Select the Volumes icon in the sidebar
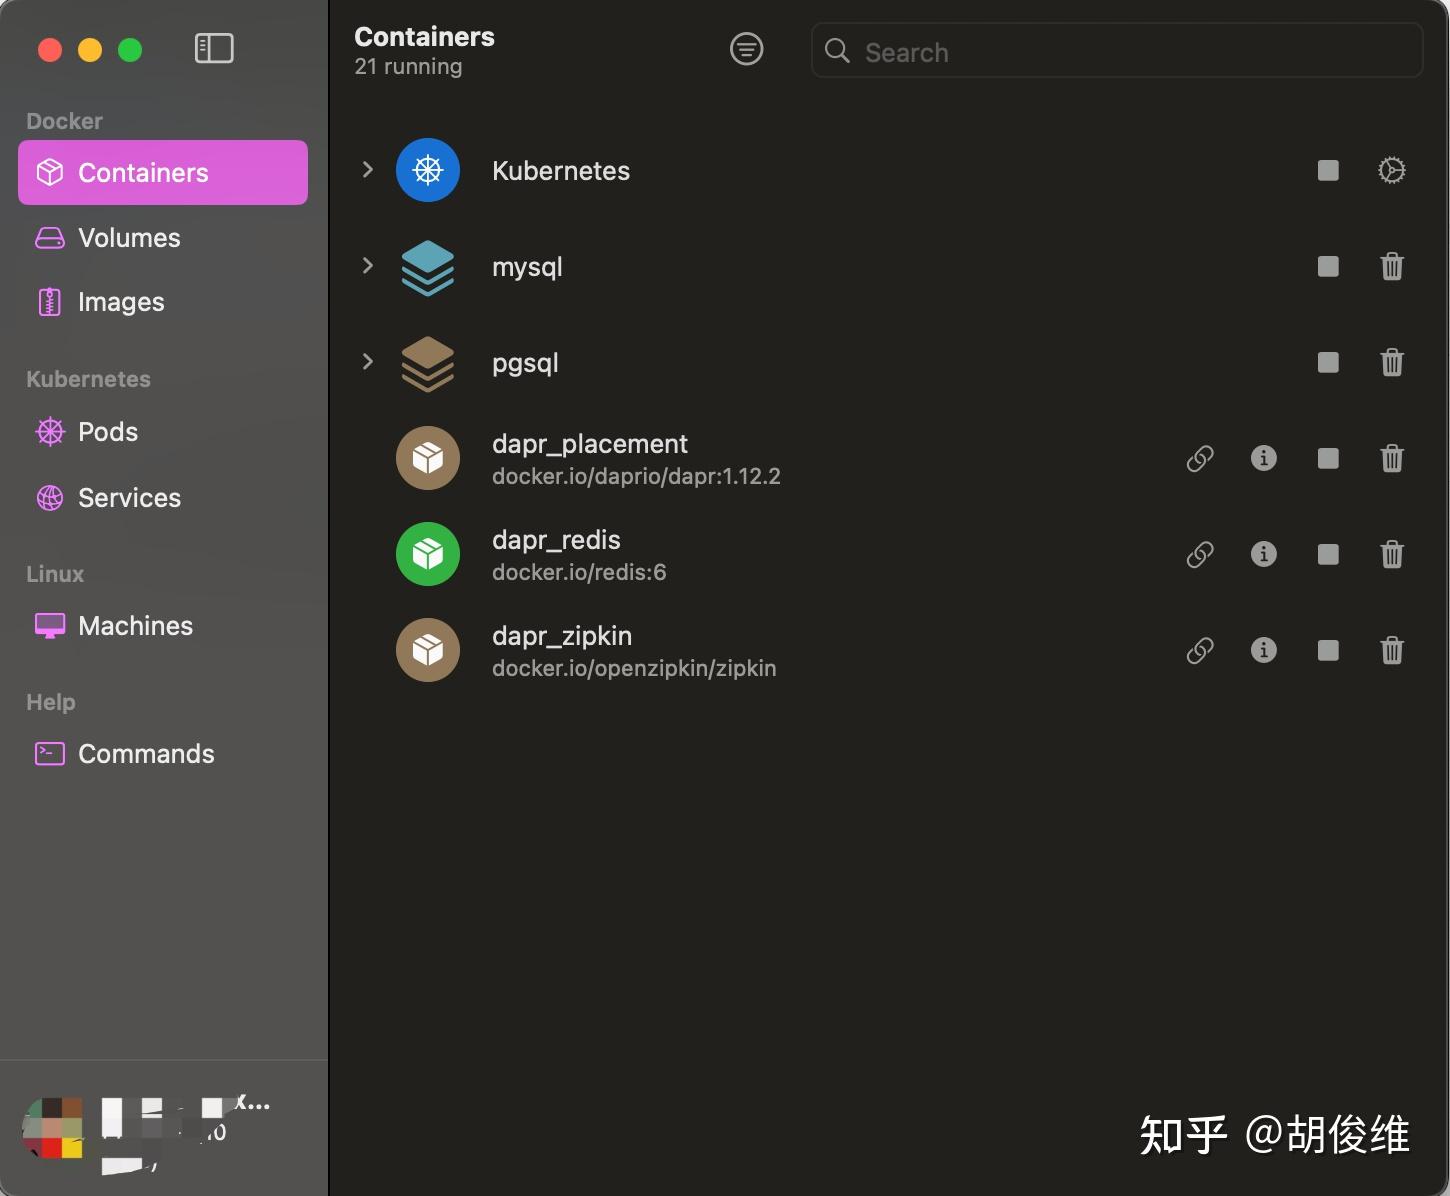1450x1196 pixels. pyautogui.click(x=128, y=238)
